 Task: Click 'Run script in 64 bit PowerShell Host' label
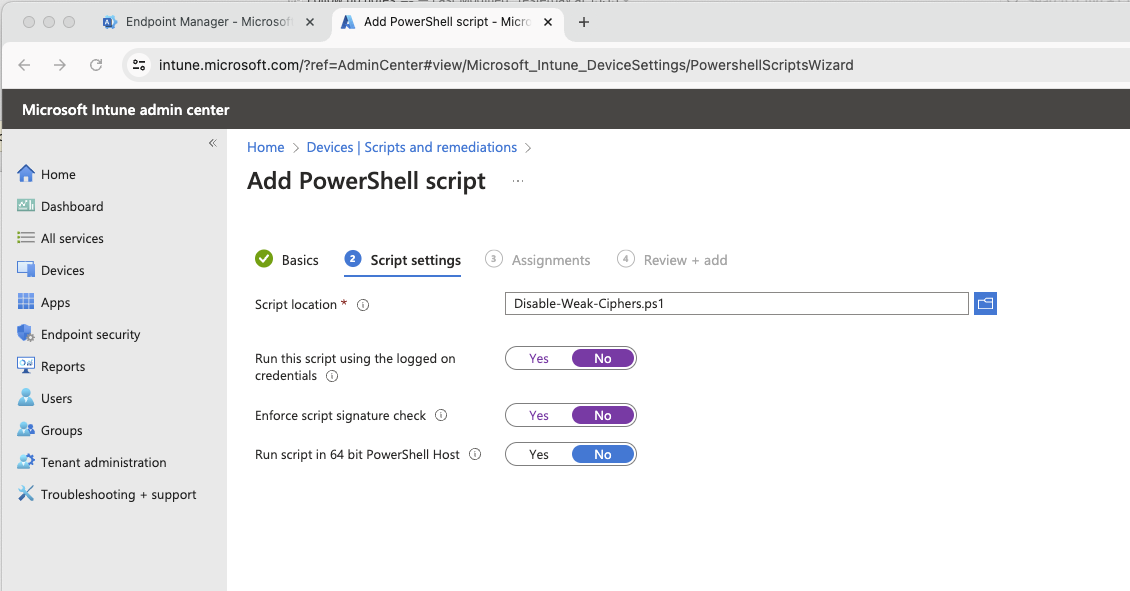pos(357,454)
